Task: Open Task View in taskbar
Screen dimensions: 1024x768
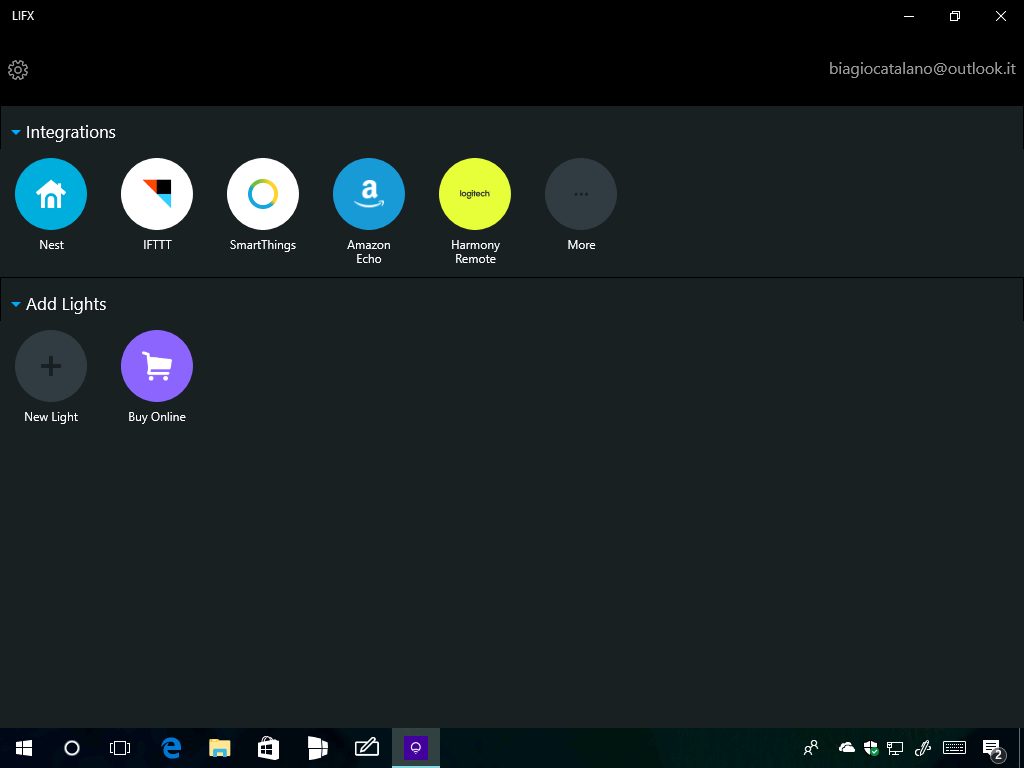Action: click(x=120, y=748)
